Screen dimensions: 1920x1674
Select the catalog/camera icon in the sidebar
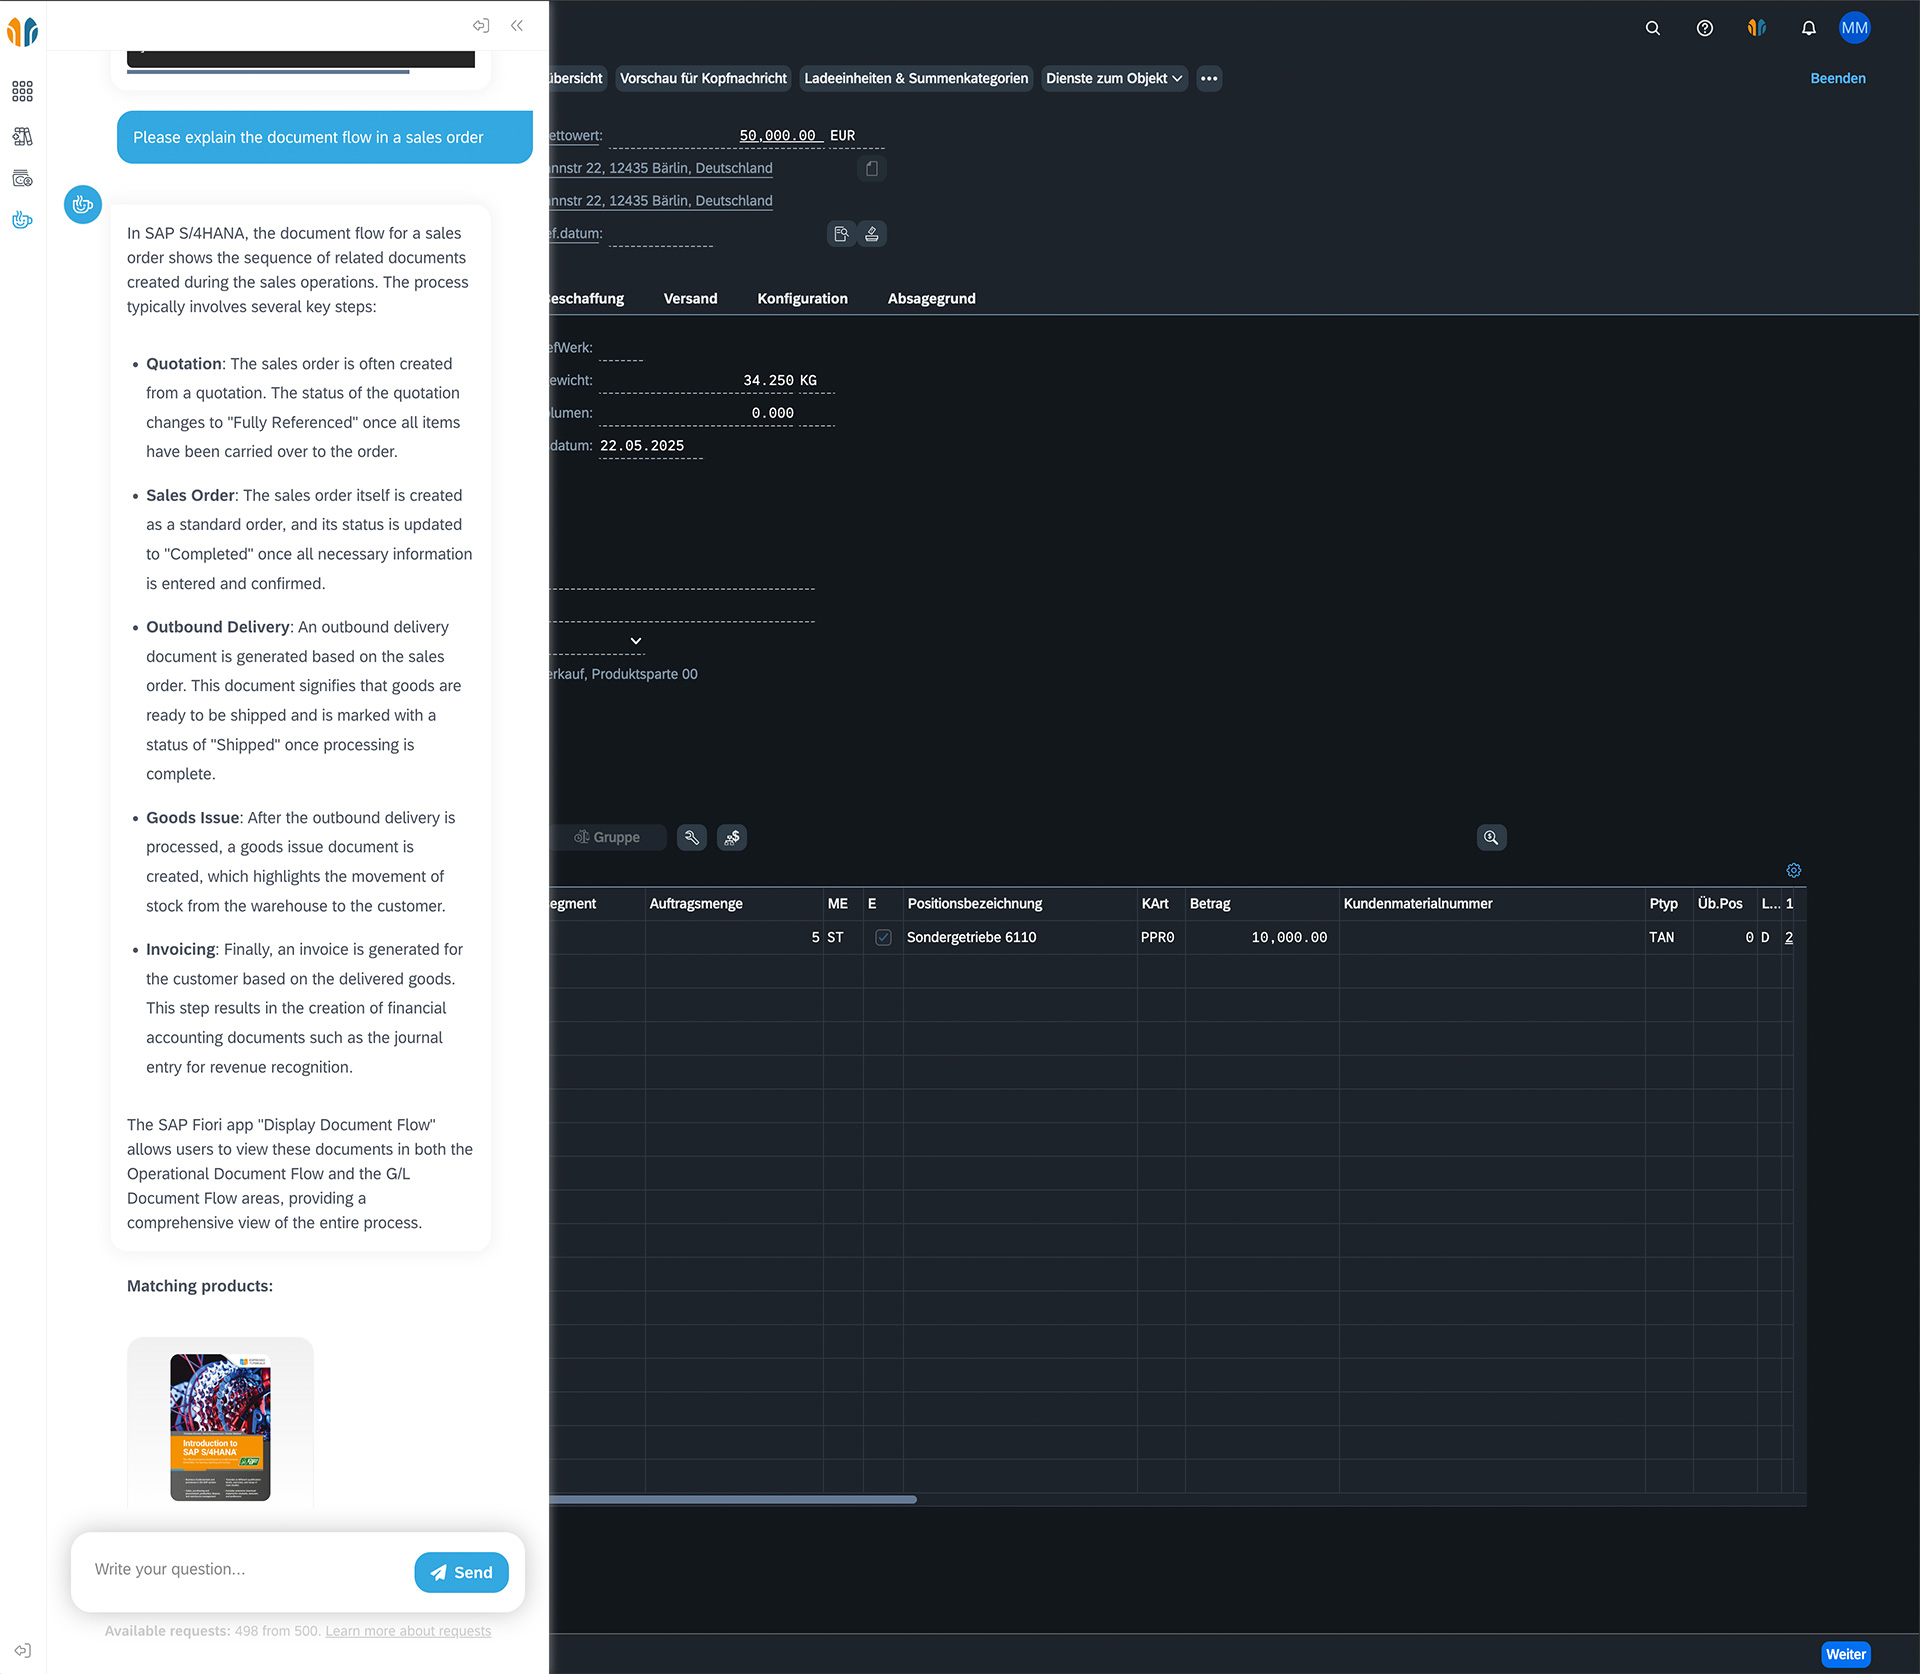click(22, 180)
